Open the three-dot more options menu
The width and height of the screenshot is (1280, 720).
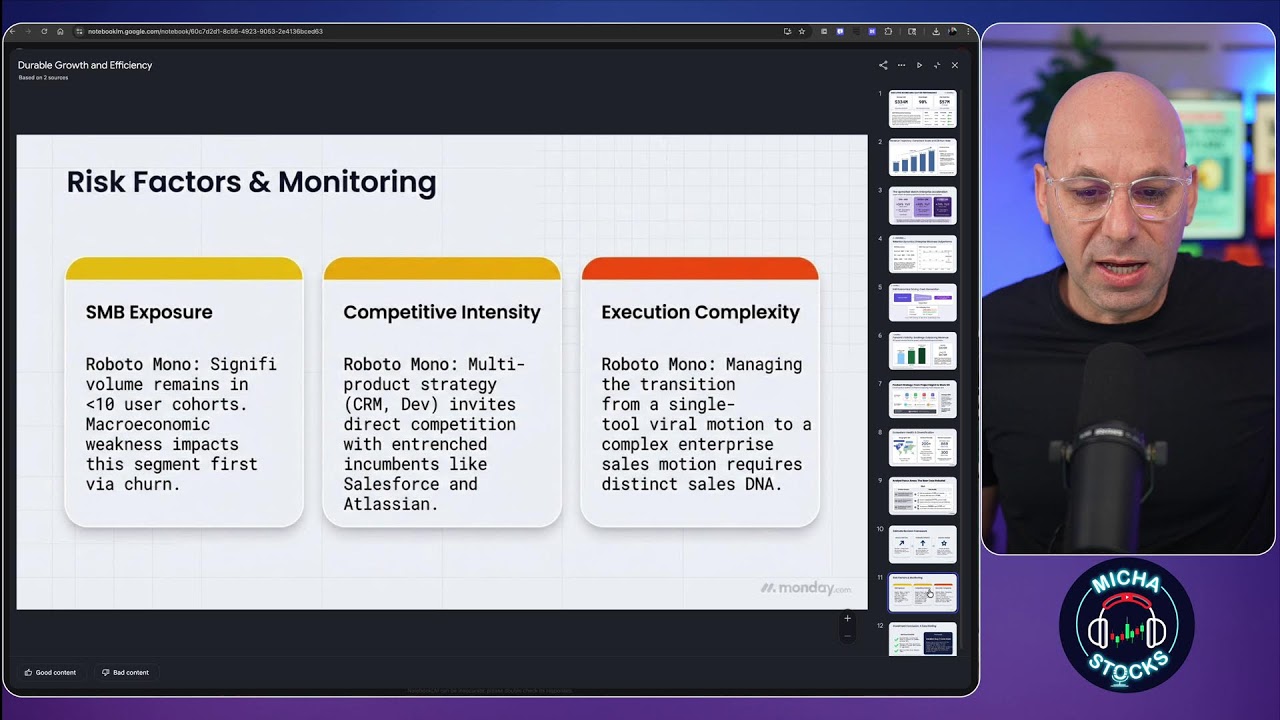pos(901,65)
